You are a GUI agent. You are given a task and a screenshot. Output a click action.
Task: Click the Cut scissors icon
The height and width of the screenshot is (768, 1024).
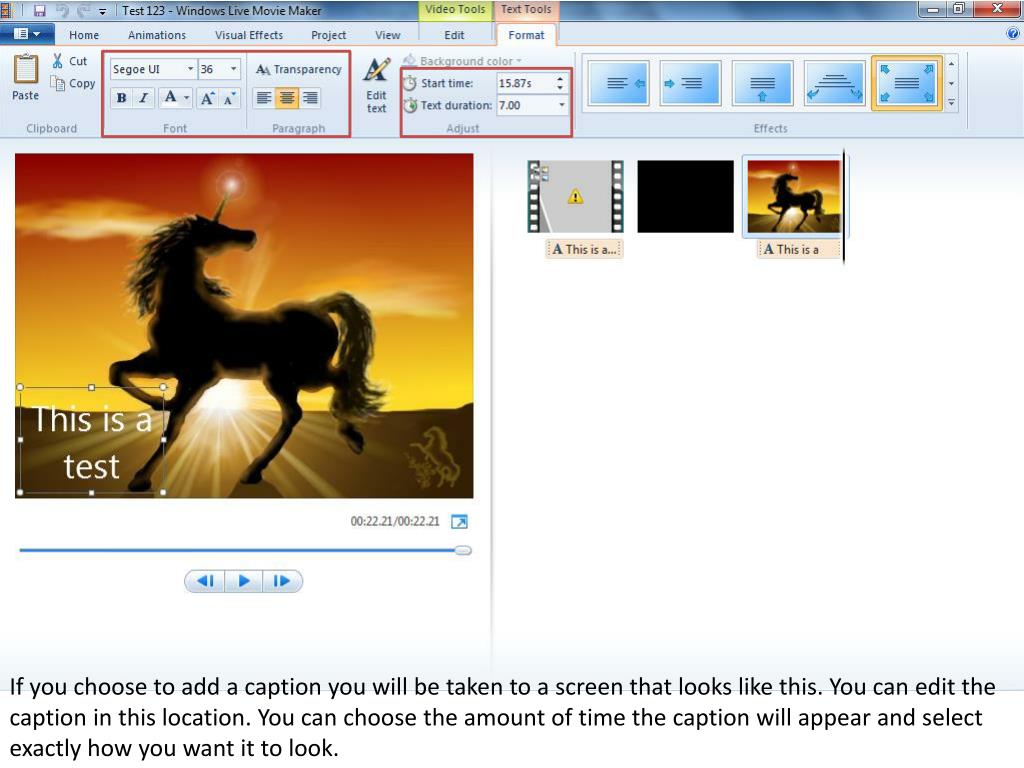point(58,61)
